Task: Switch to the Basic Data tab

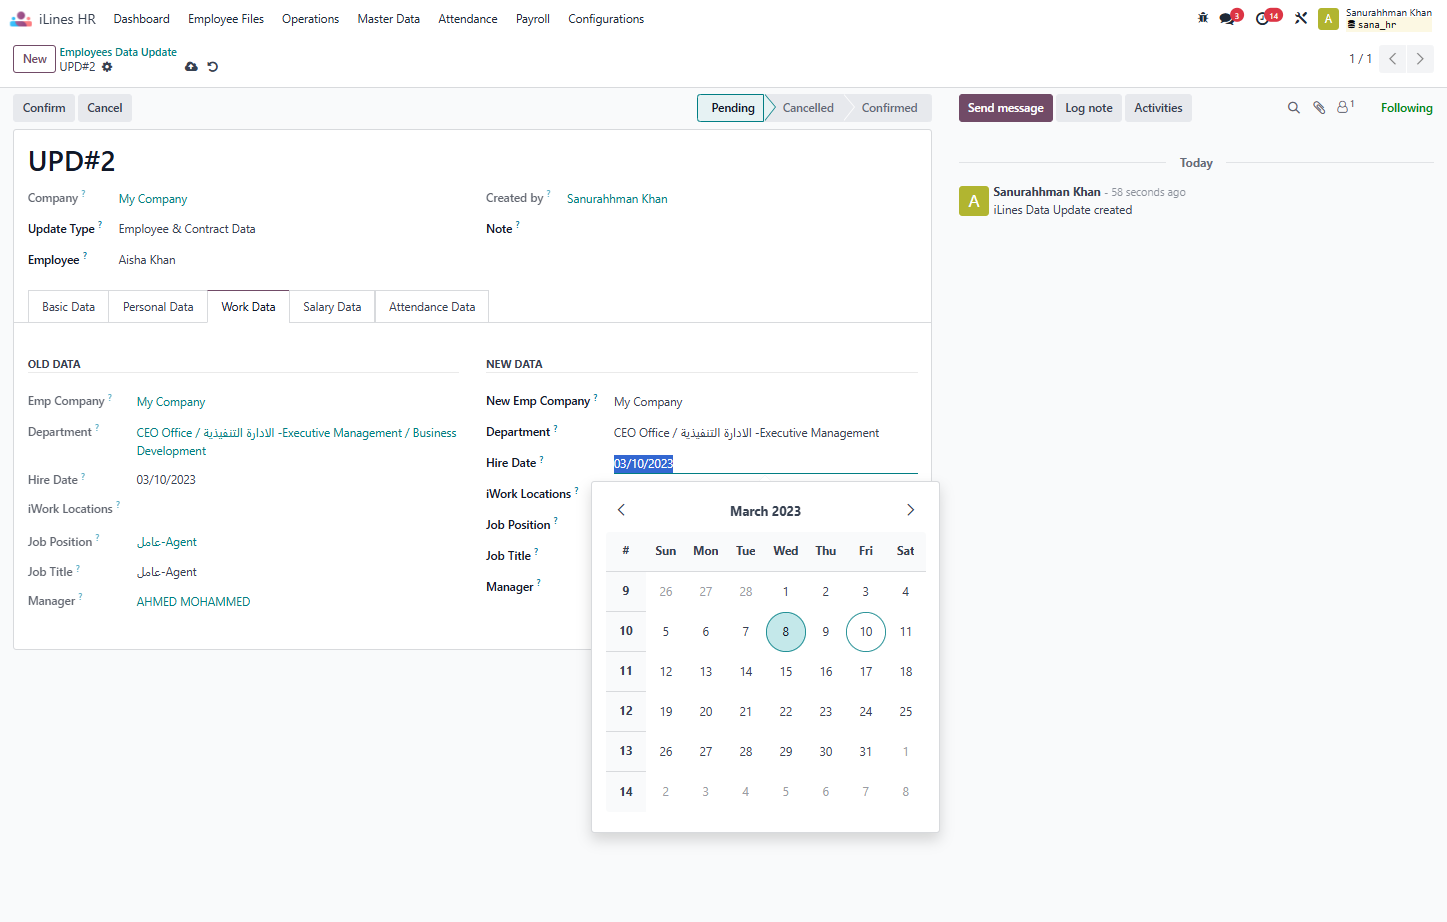Action: (x=68, y=307)
